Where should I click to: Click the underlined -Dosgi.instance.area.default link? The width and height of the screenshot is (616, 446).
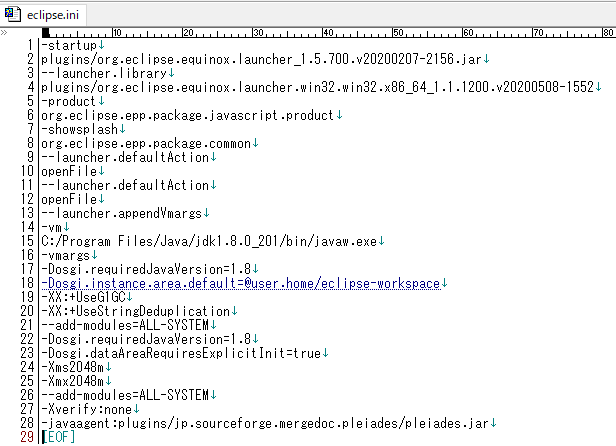coord(240,283)
